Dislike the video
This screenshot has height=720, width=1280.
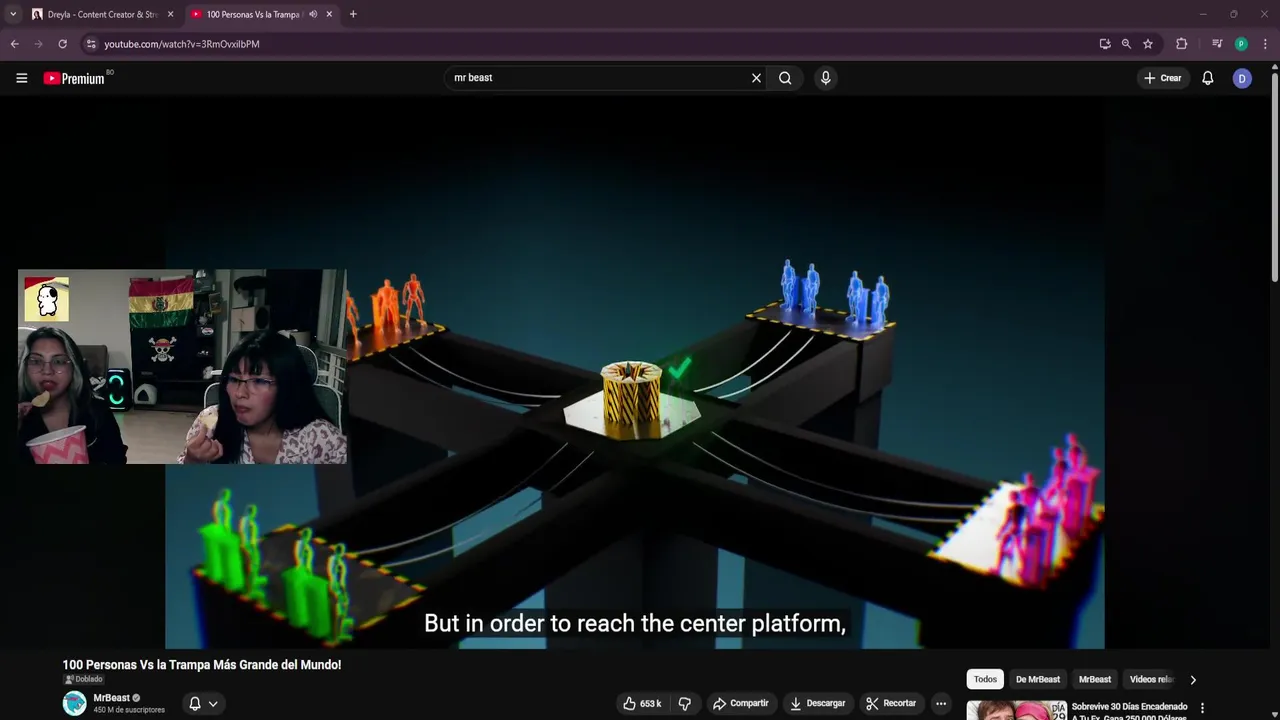[x=685, y=703]
